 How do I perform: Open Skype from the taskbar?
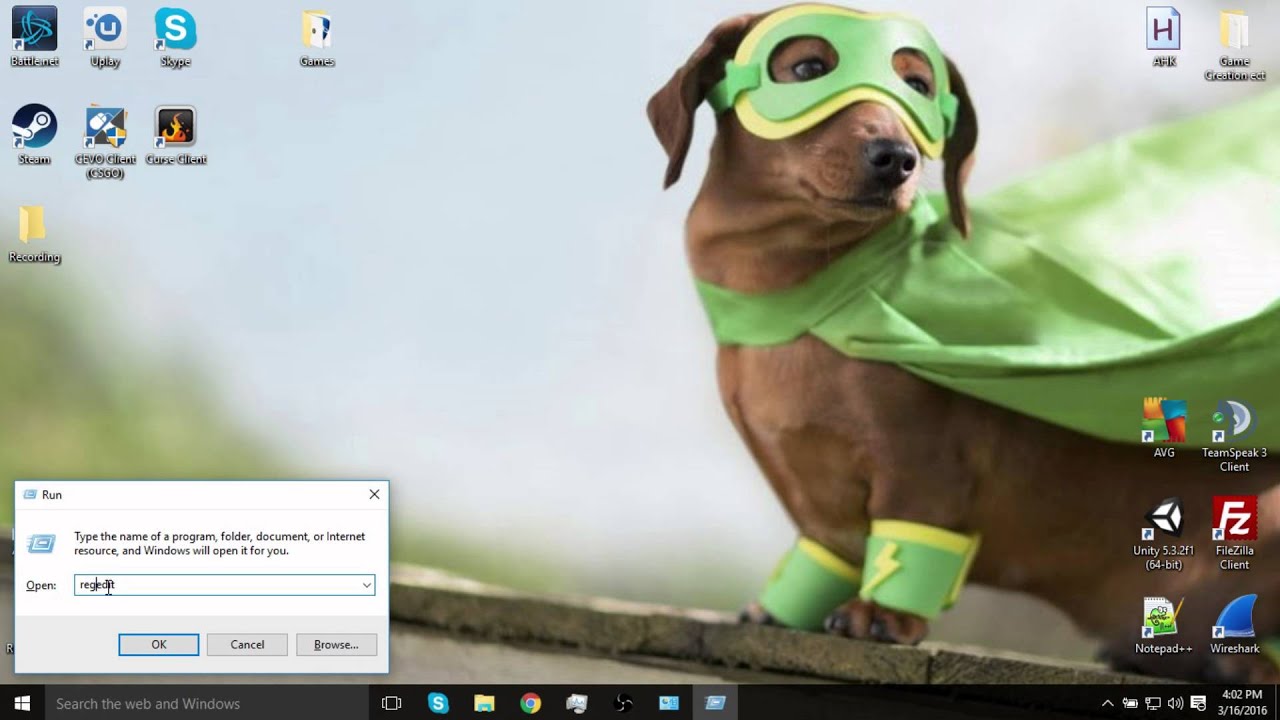(438, 703)
